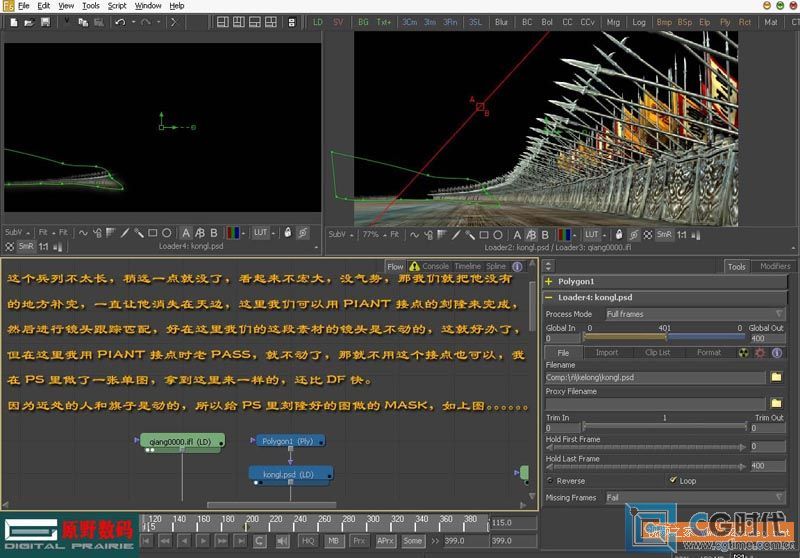Toggle the HiQ button on timeline bar
The width and height of the screenshot is (800, 558).
click(x=308, y=541)
